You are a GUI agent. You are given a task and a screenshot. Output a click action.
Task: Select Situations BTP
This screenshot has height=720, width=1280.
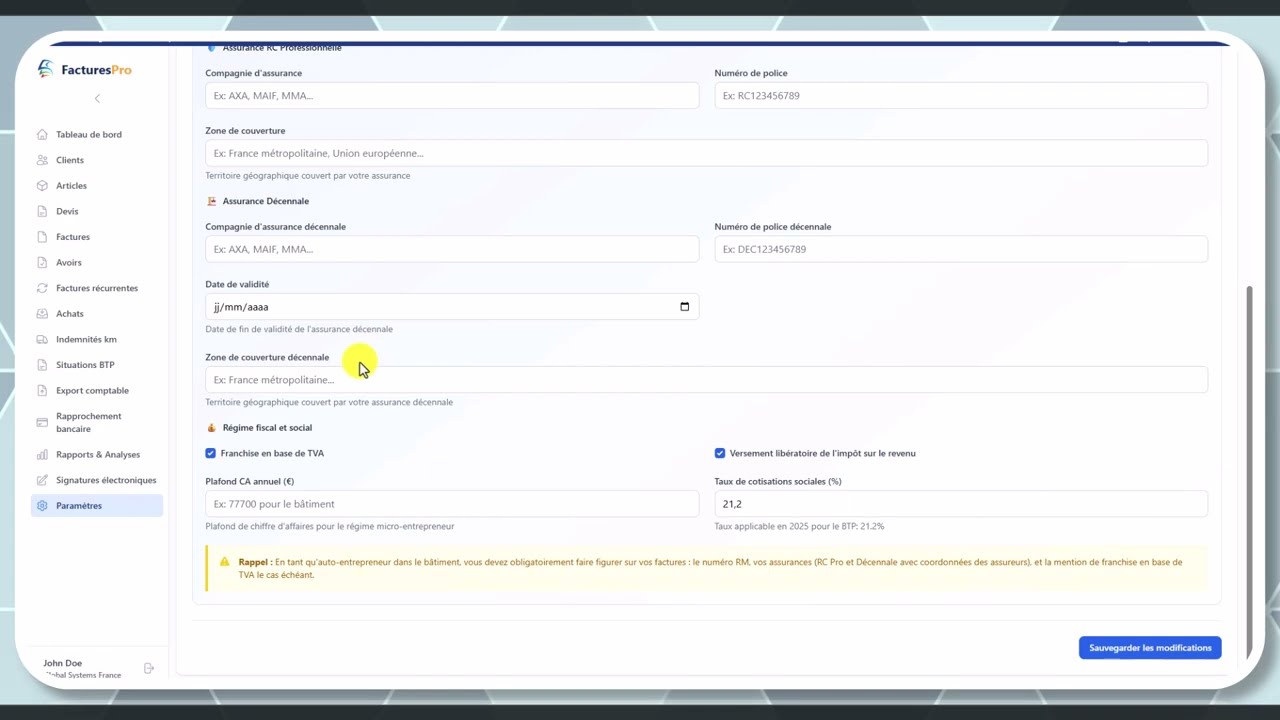96,365
